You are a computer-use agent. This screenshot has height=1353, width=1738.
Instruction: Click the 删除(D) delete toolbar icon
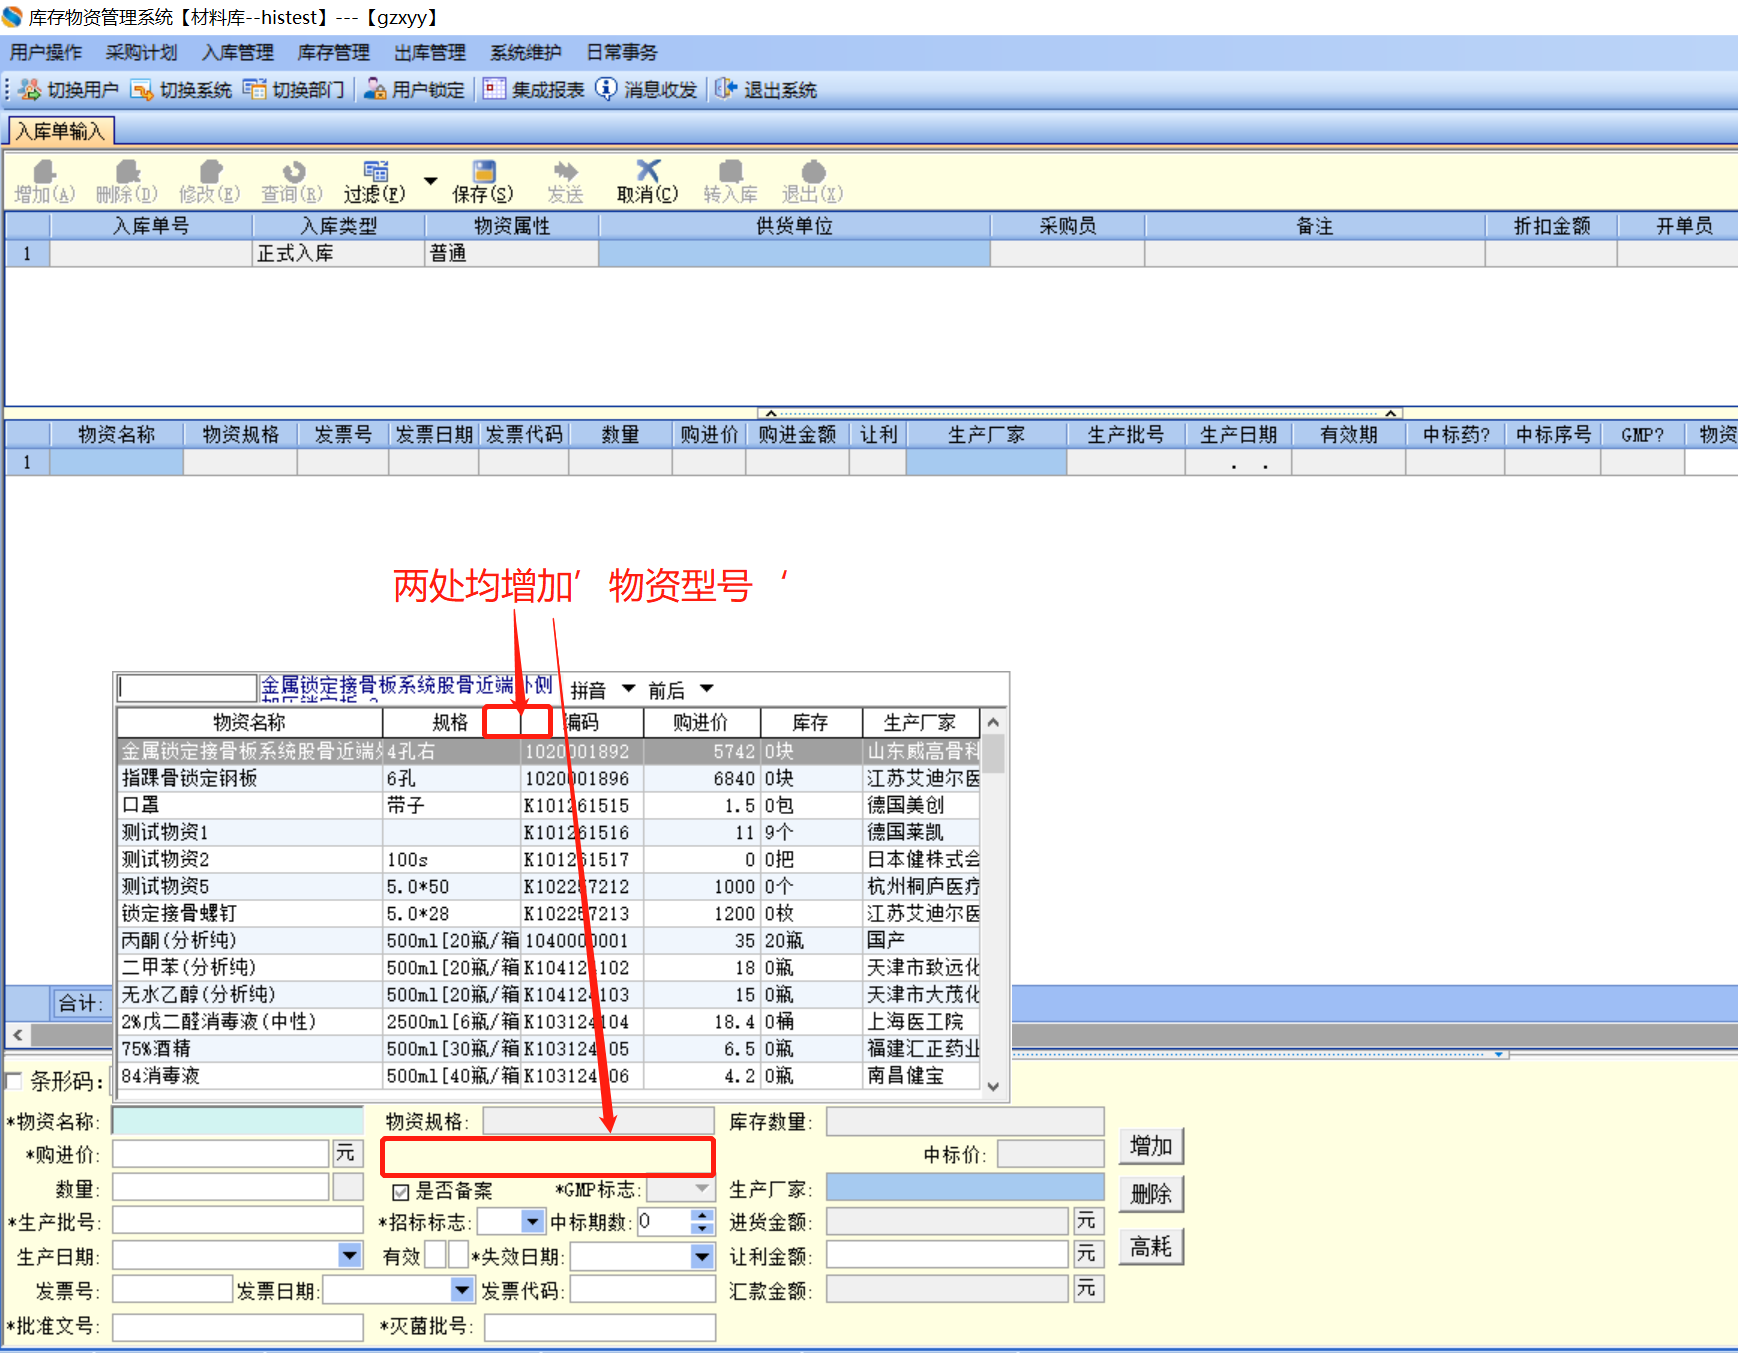click(x=128, y=172)
